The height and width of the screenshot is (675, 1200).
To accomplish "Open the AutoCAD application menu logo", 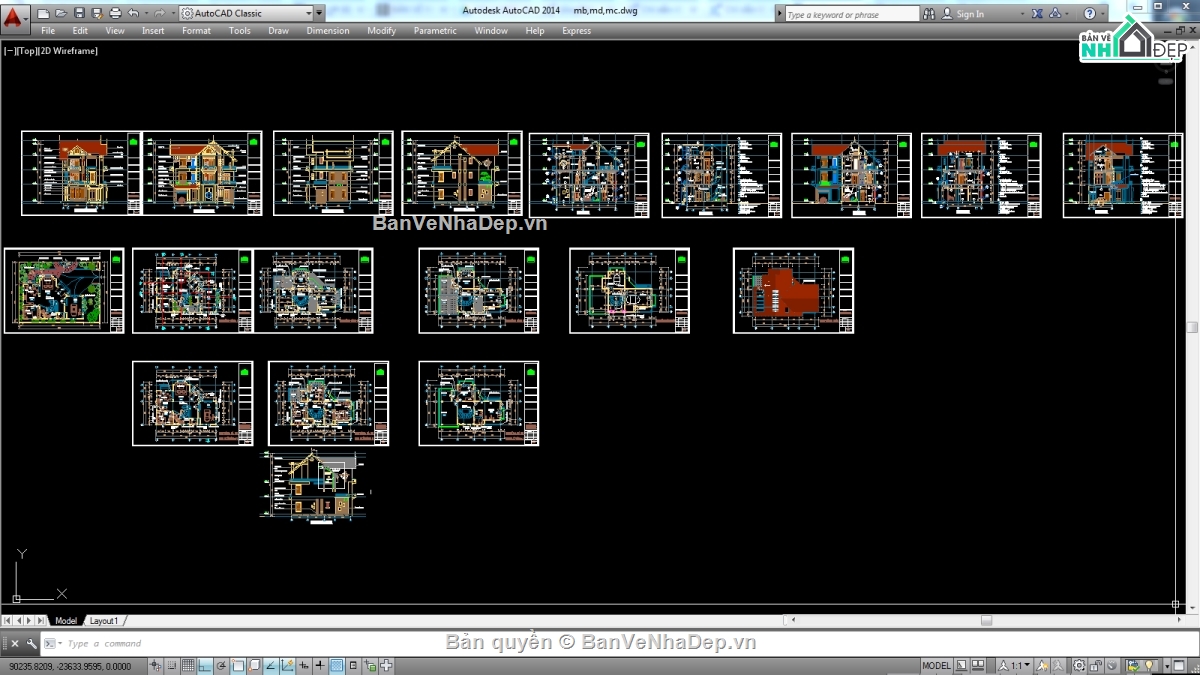I will point(13,17).
